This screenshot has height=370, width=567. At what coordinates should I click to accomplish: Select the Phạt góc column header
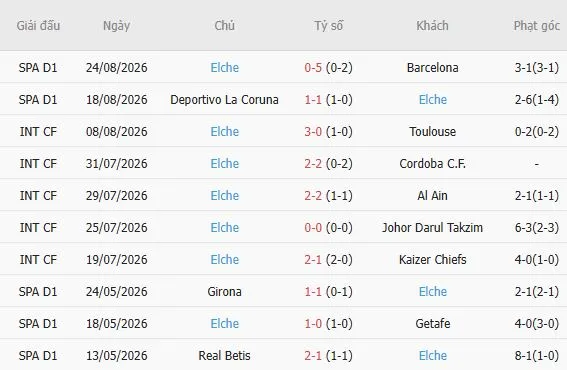pyautogui.click(x=537, y=26)
